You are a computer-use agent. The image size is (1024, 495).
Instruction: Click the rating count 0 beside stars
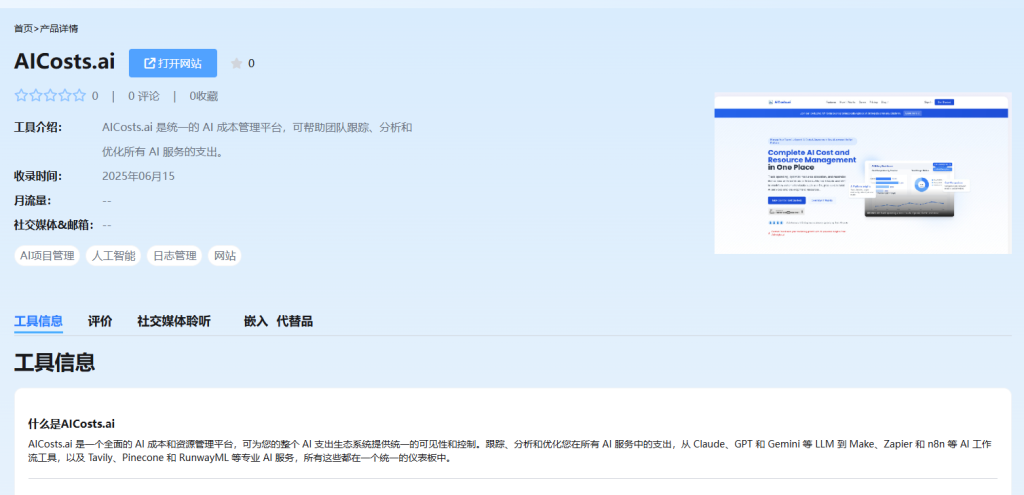95,96
